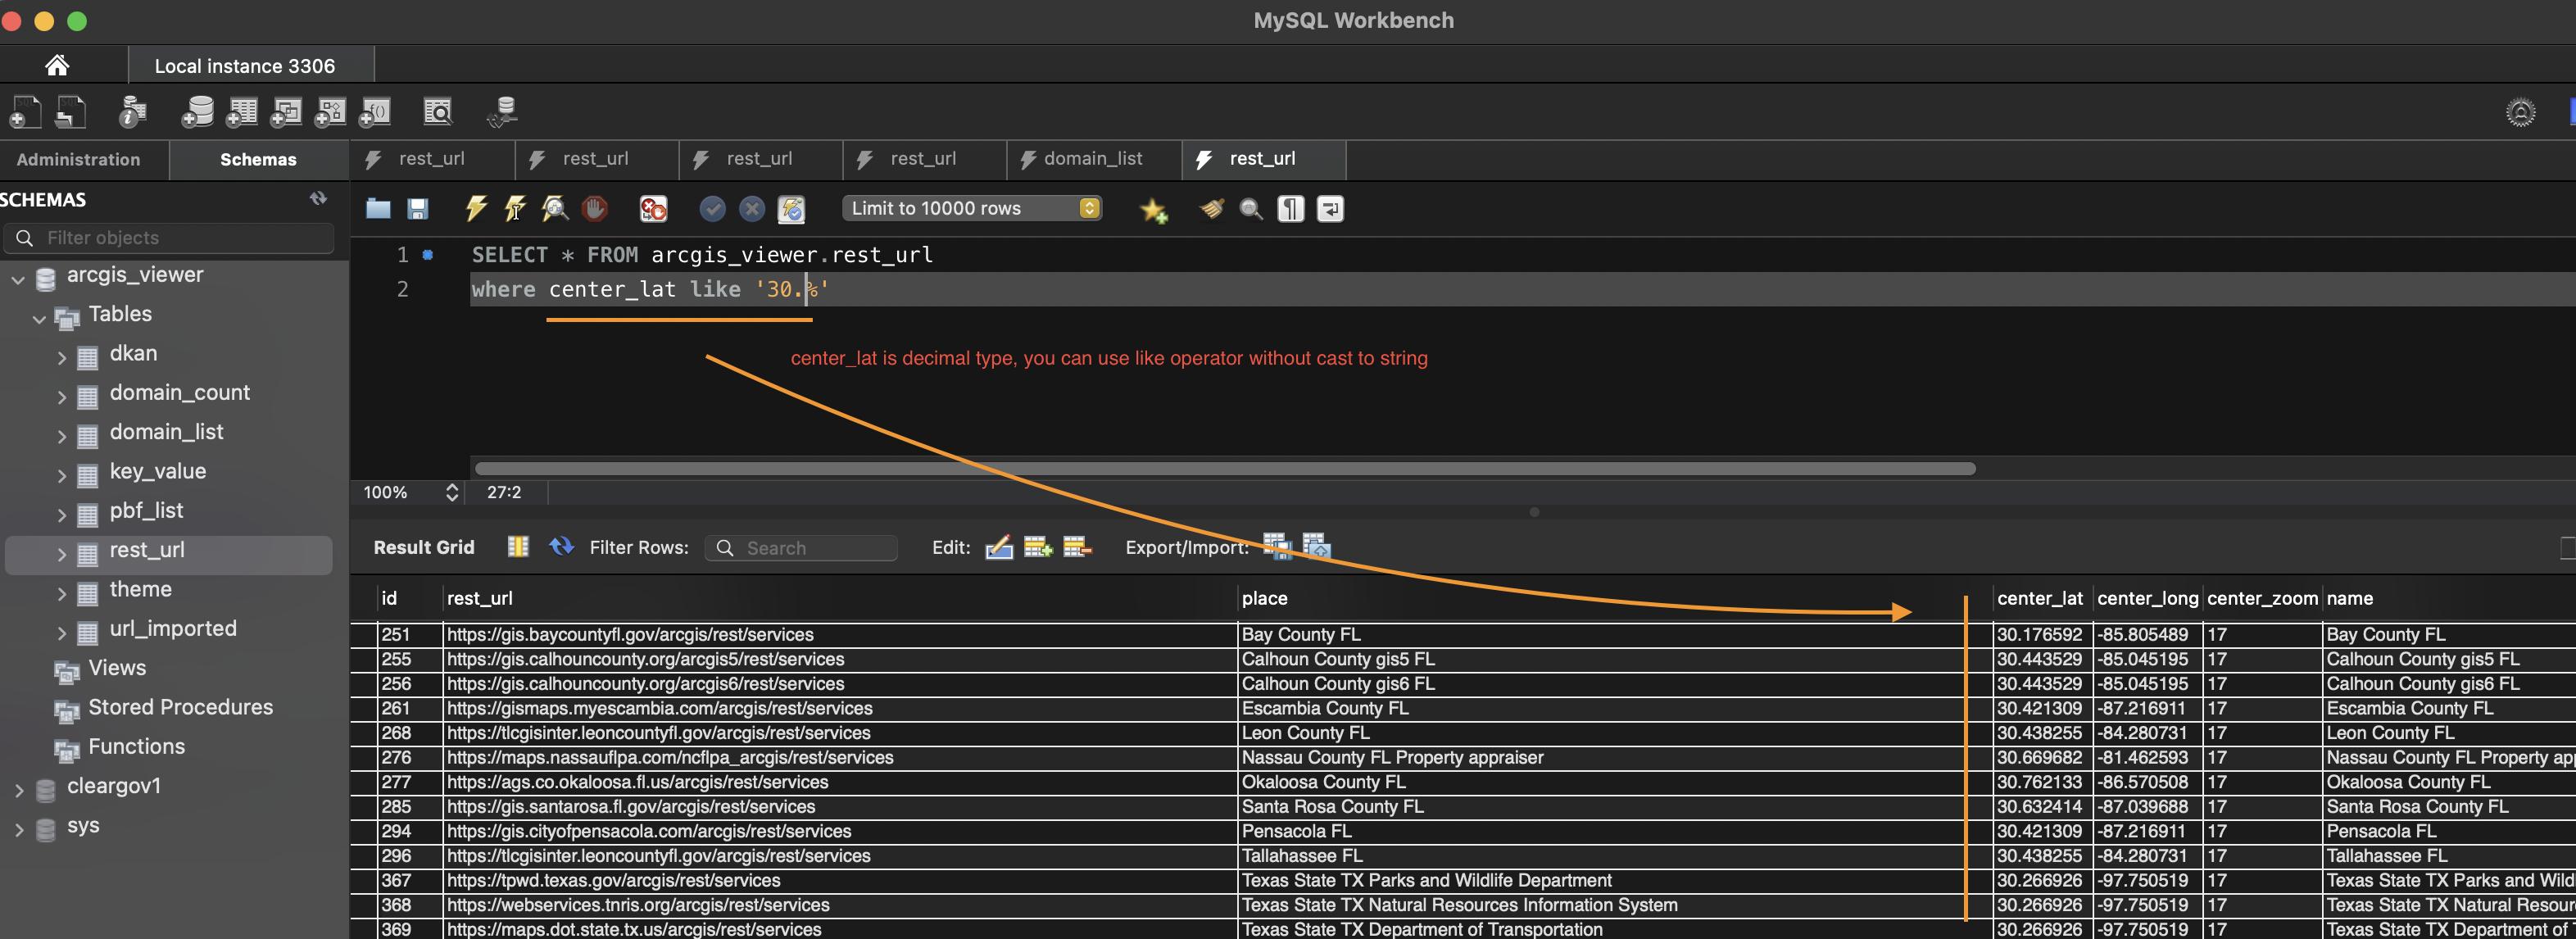This screenshot has width=2576, height=939.
Task: Import records from external file
Action: (x=1316, y=546)
